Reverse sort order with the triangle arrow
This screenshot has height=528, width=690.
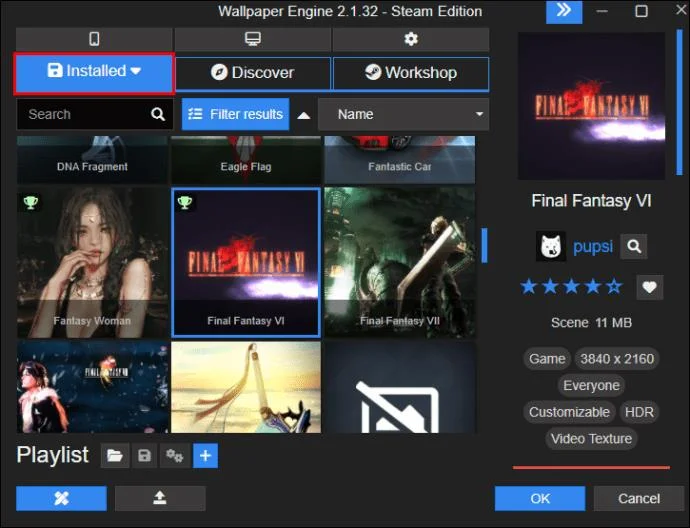tap(304, 116)
